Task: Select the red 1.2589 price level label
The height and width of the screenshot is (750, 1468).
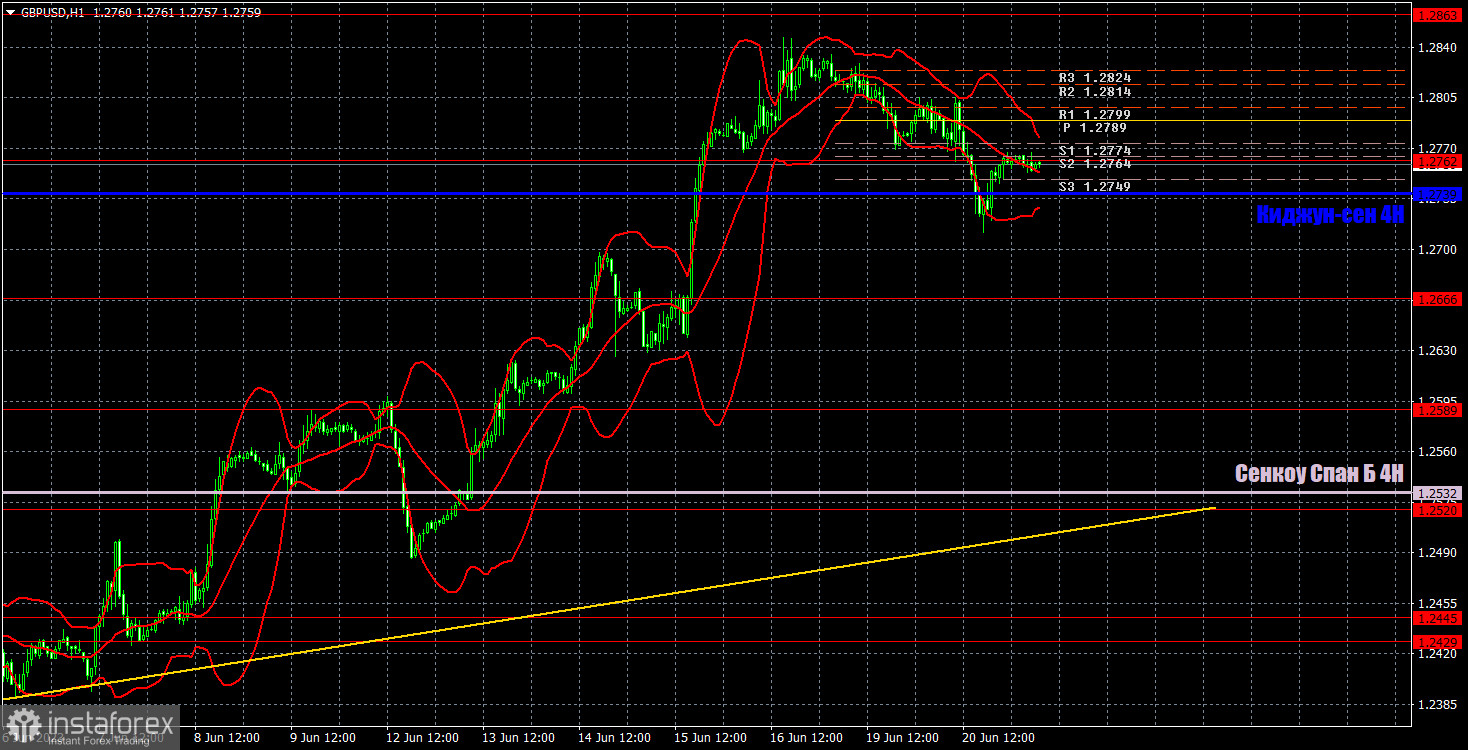Action: 1438,410
